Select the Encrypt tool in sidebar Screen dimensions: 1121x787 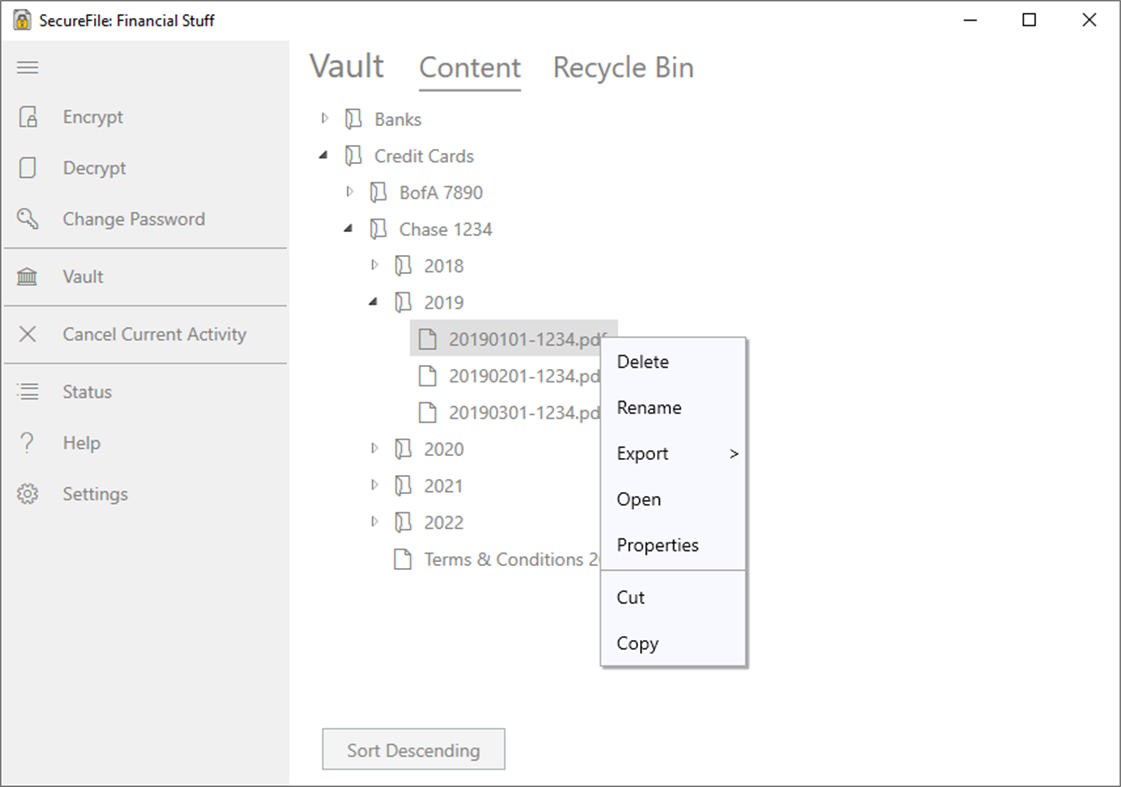tap(91, 117)
